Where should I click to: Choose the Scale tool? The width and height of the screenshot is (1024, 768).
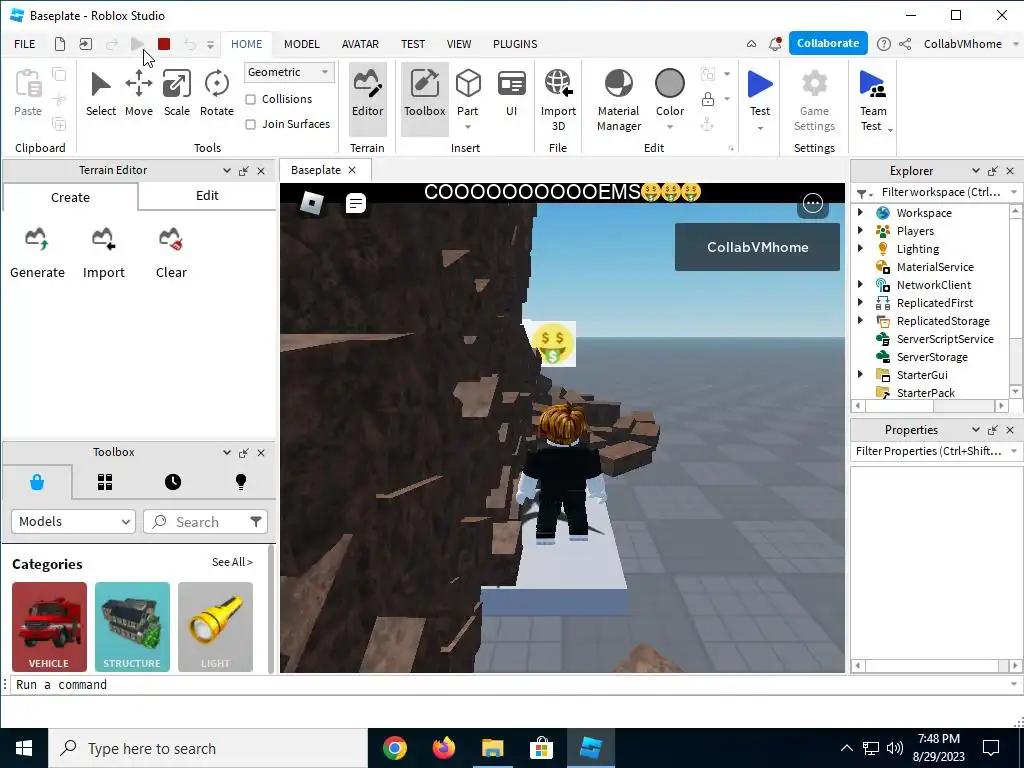click(176, 95)
